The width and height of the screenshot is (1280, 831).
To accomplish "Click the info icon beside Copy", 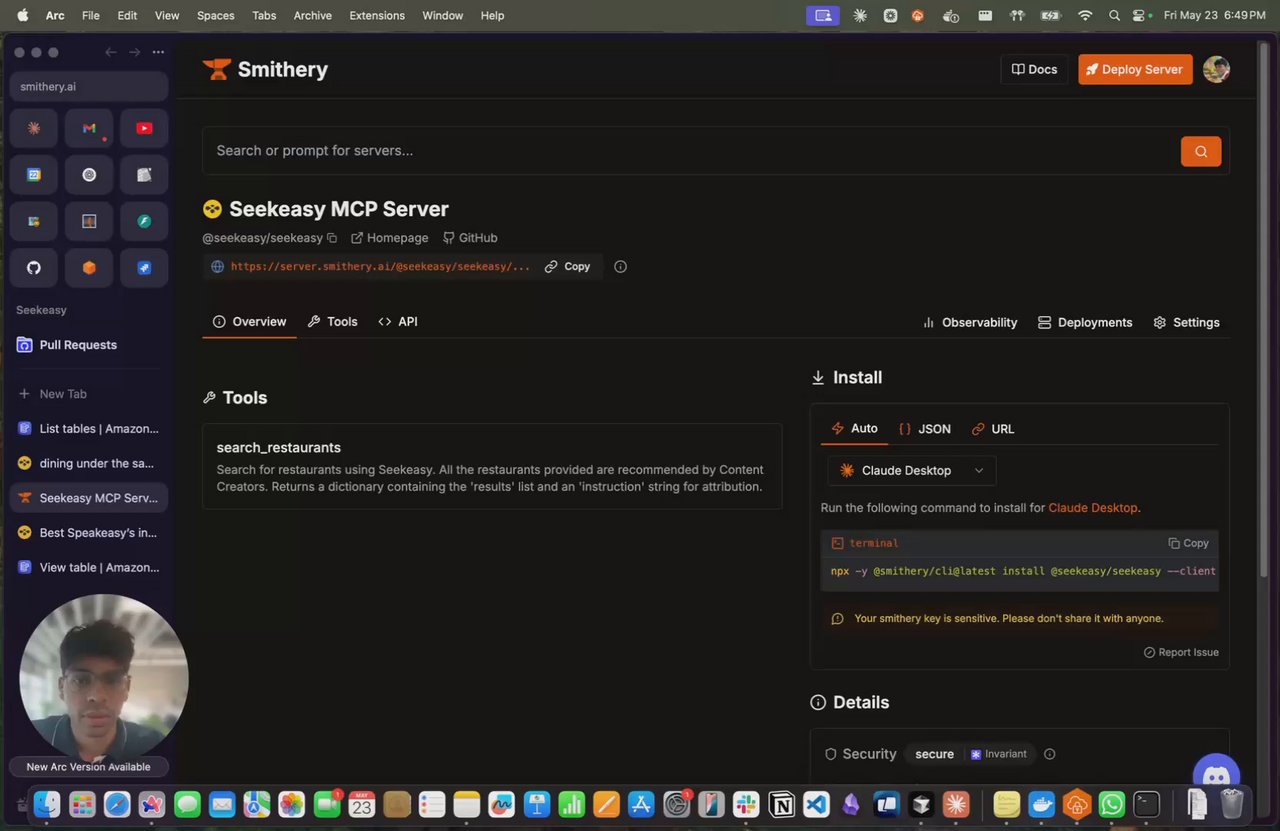I will click(620, 267).
